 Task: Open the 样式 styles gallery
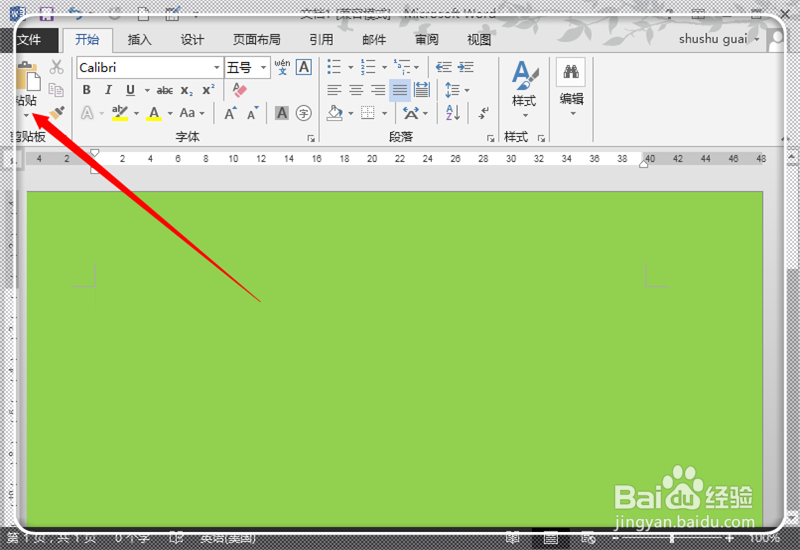(x=524, y=90)
